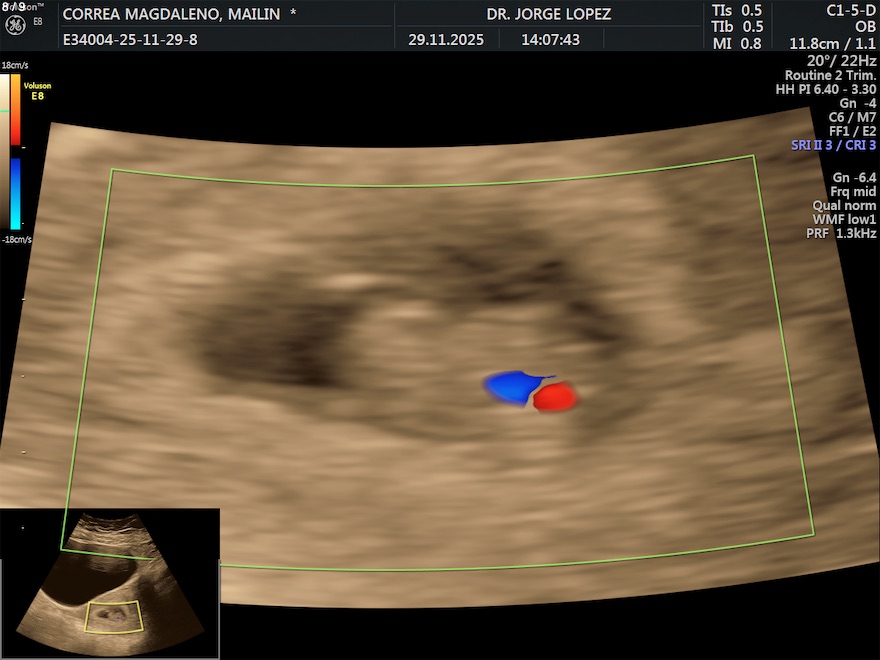
Task: Click the blue flow signal in the image
Action: pyautogui.click(x=511, y=385)
